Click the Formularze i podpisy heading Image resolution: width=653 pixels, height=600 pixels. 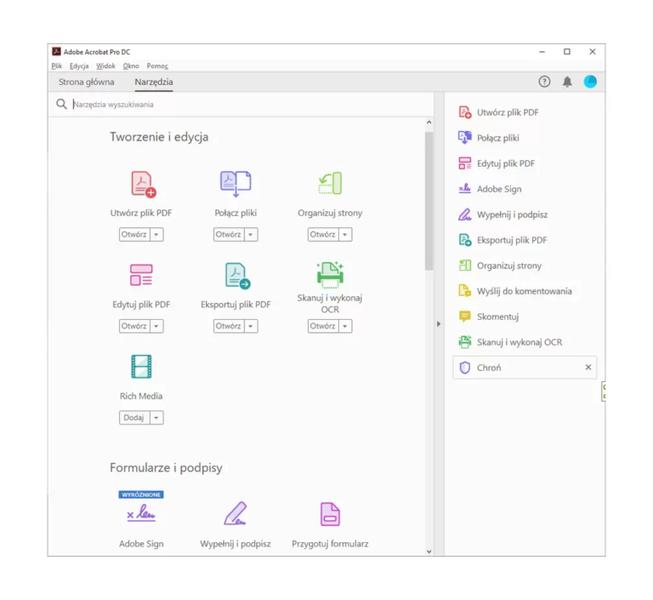166,468
